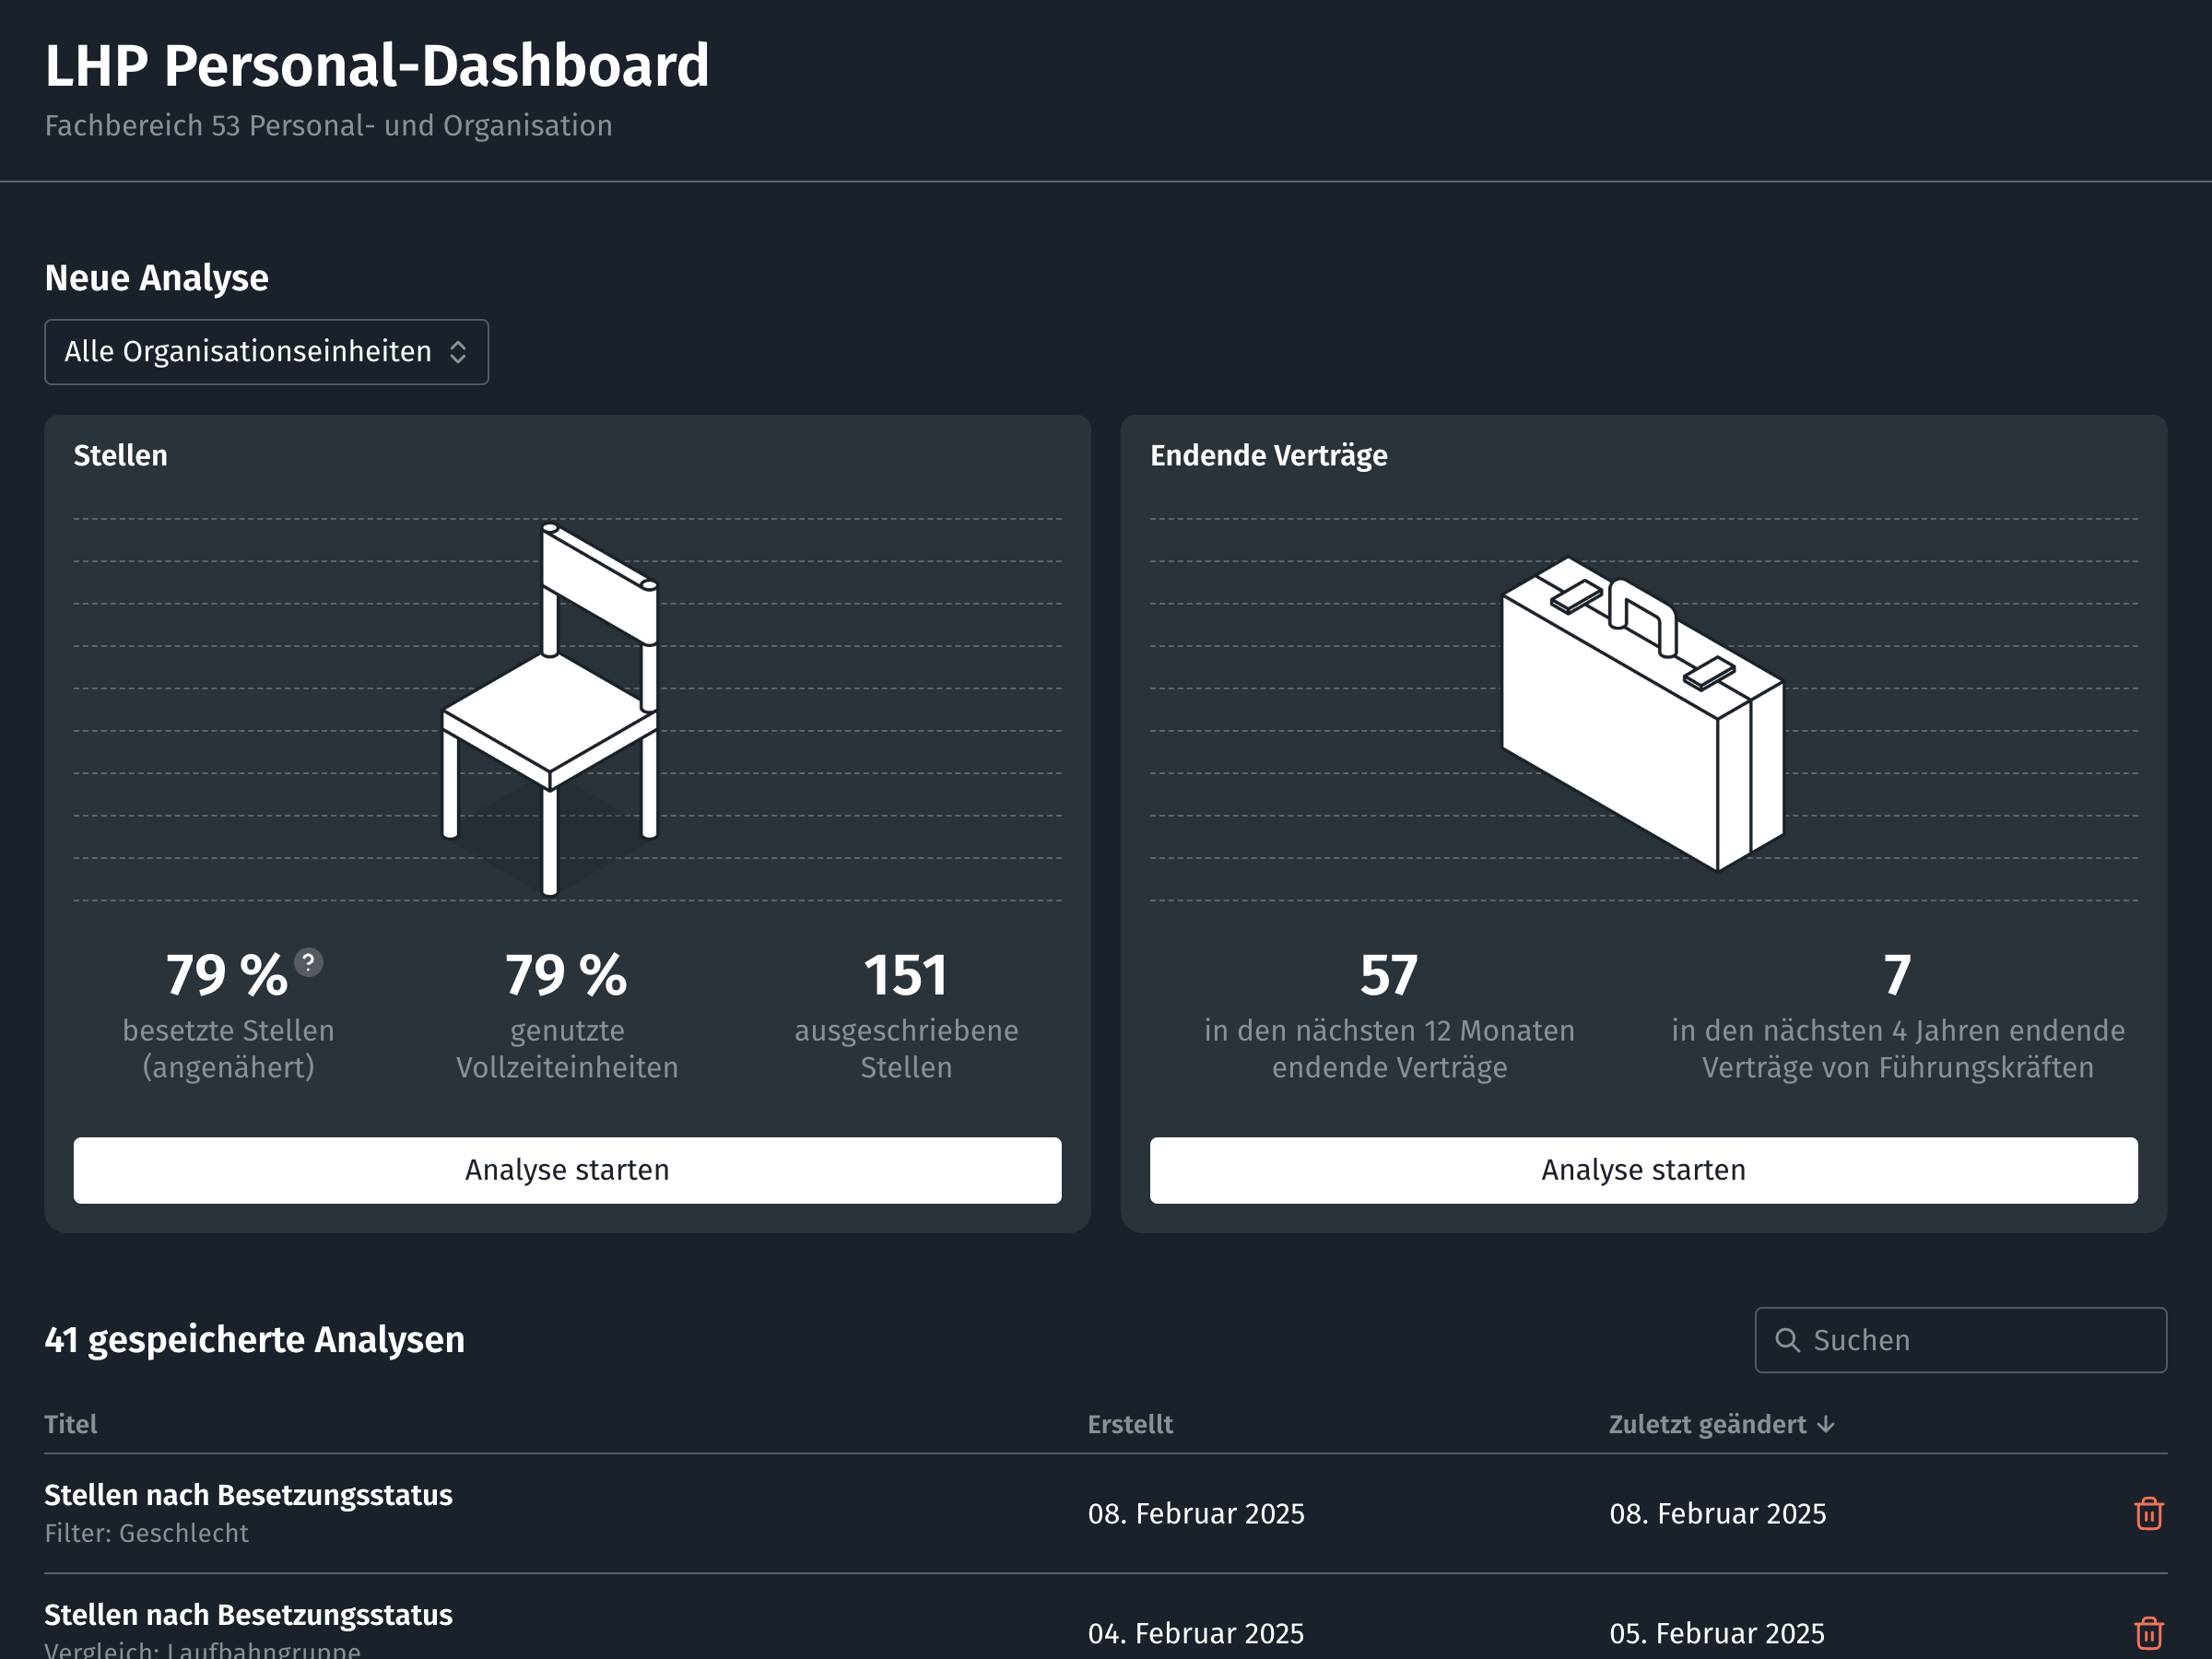Image resolution: width=2212 pixels, height=1659 pixels.
Task: Click trash icon for 04. Februar 2025 analysis
Action: [x=2148, y=1633]
